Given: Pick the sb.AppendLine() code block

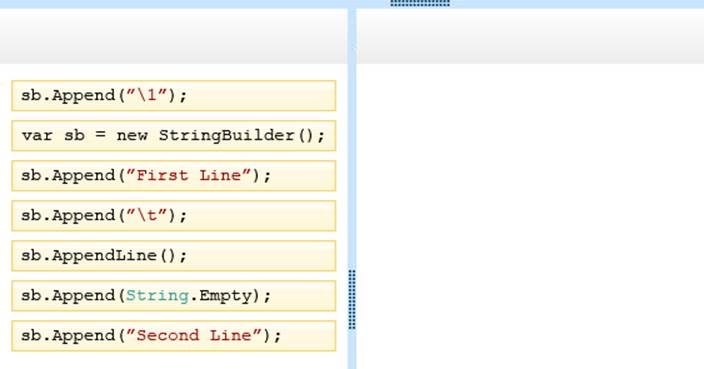Looking at the screenshot, I should pyautogui.click(x=174, y=256).
